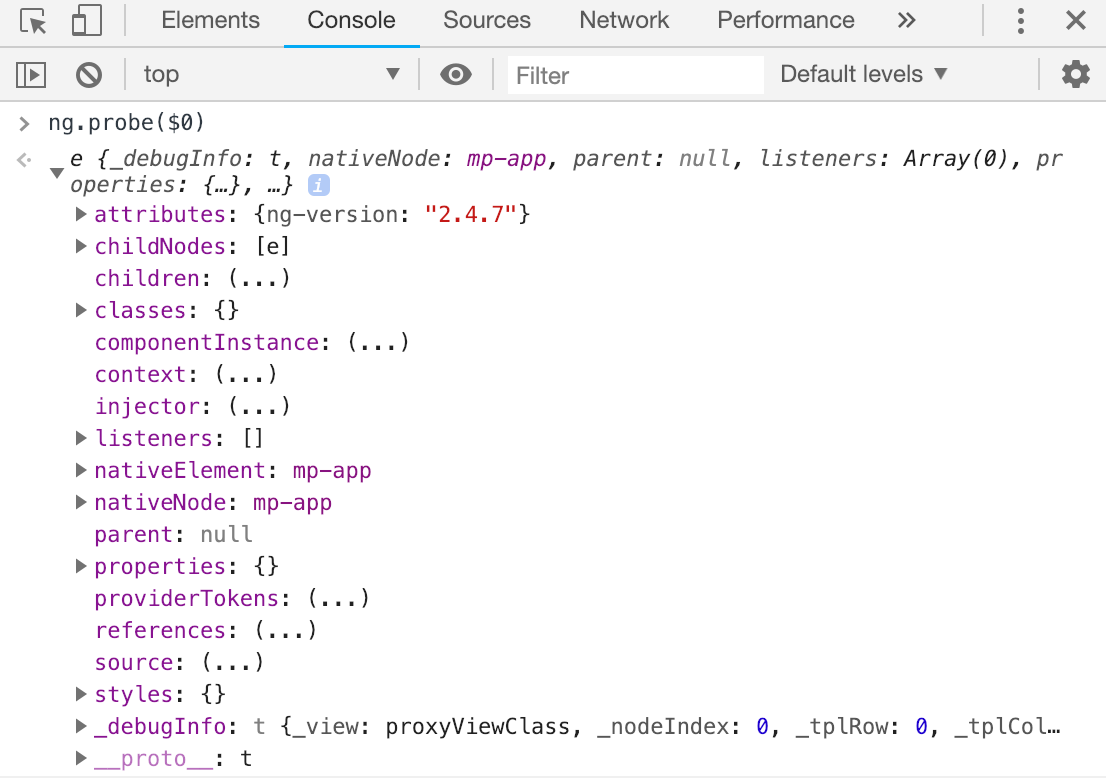This screenshot has width=1106, height=782.
Task: Click the blue info badge beside the object
Action: (318, 185)
